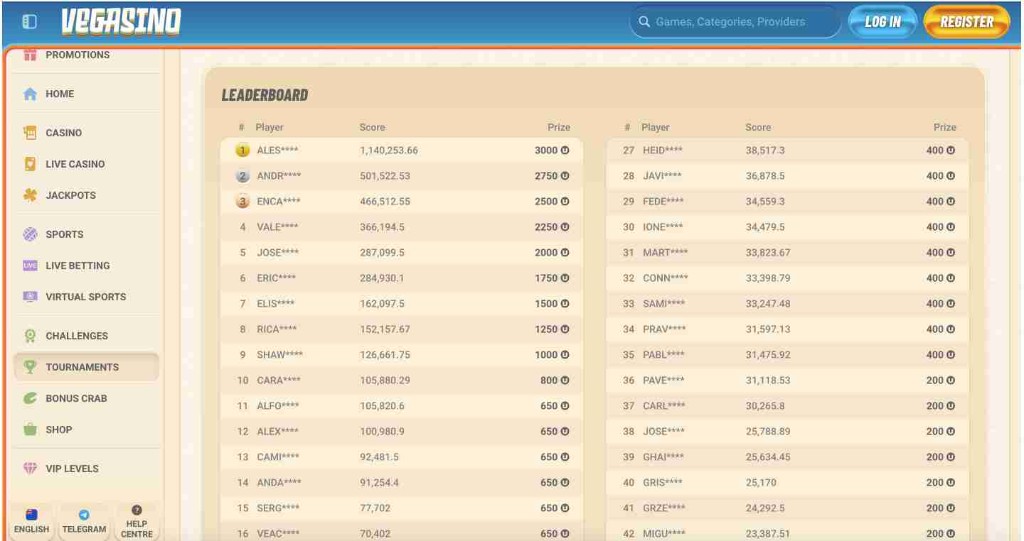Open the Vegasino logo home link
Screen dimensions: 1024x541
click(x=121, y=22)
